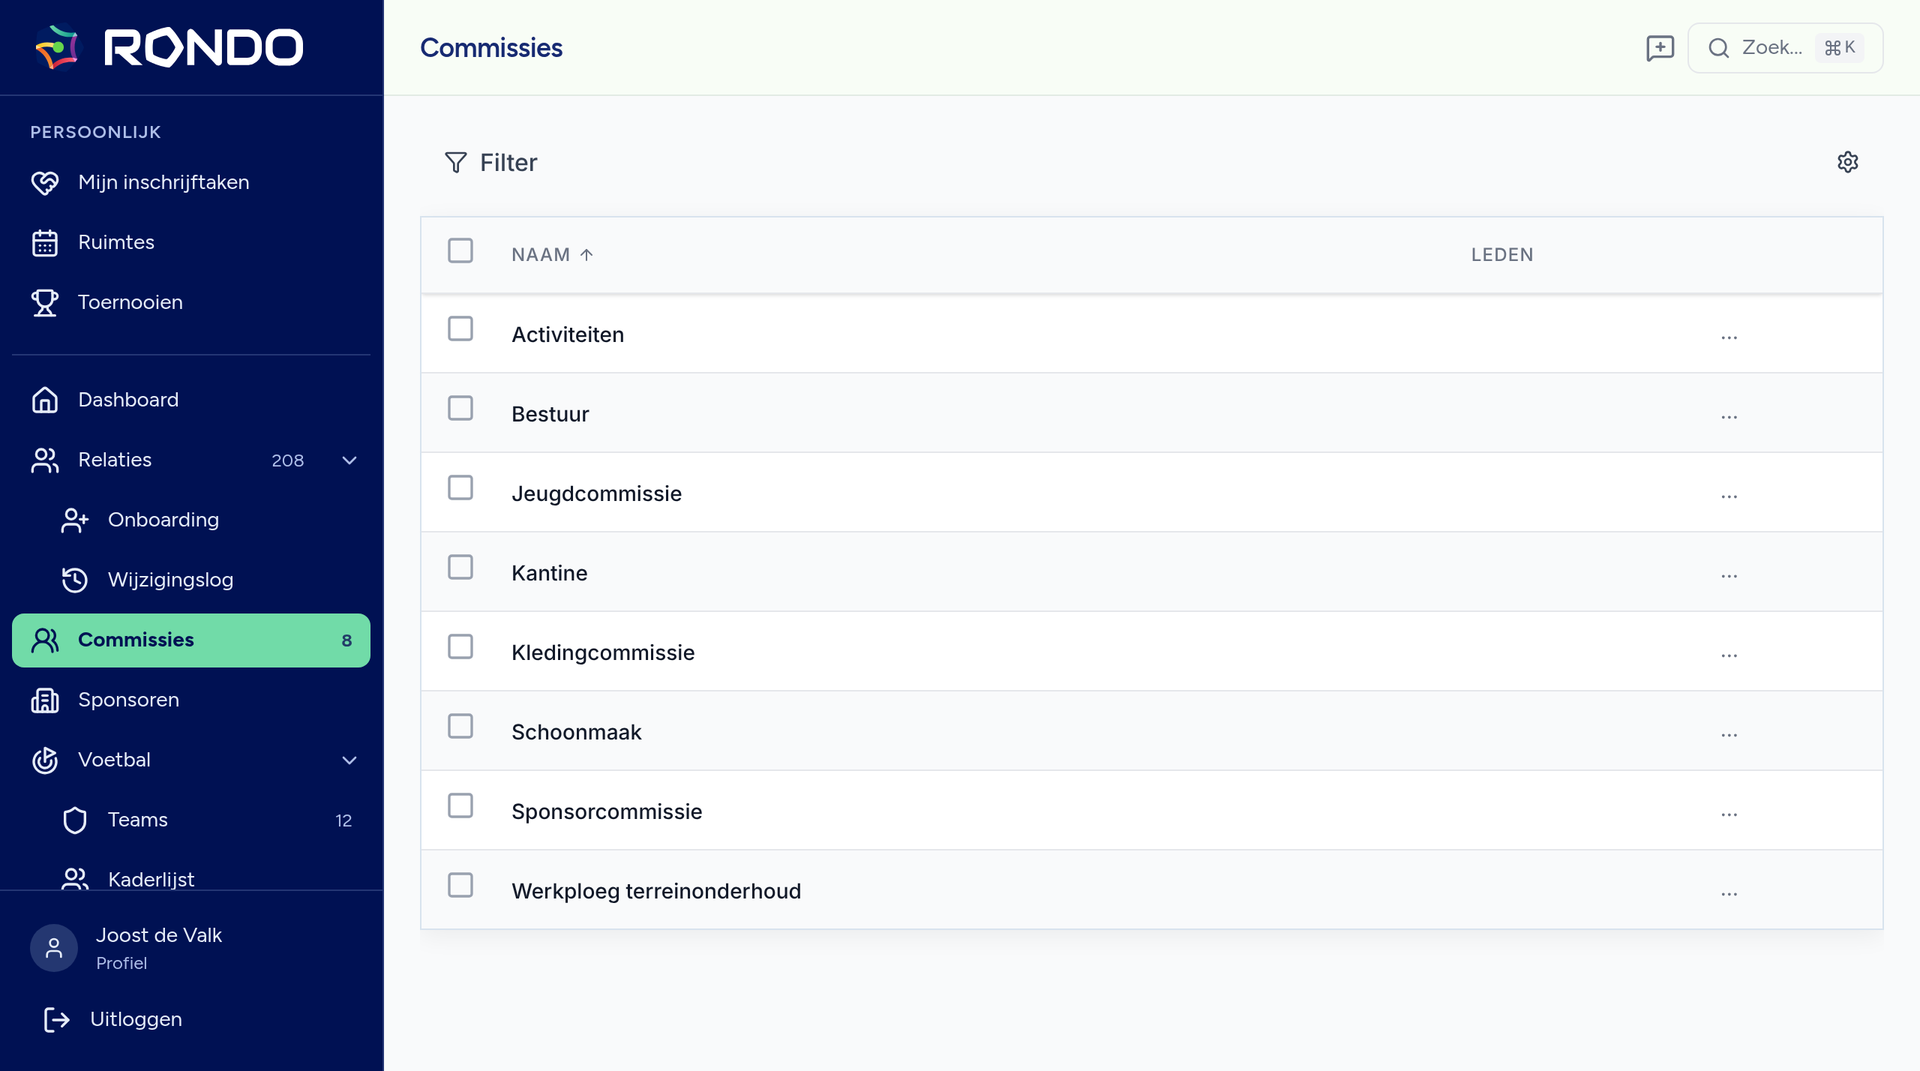This screenshot has height=1071, width=1920.
Task: Click the Ruimtes calendar icon
Action: (x=45, y=243)
